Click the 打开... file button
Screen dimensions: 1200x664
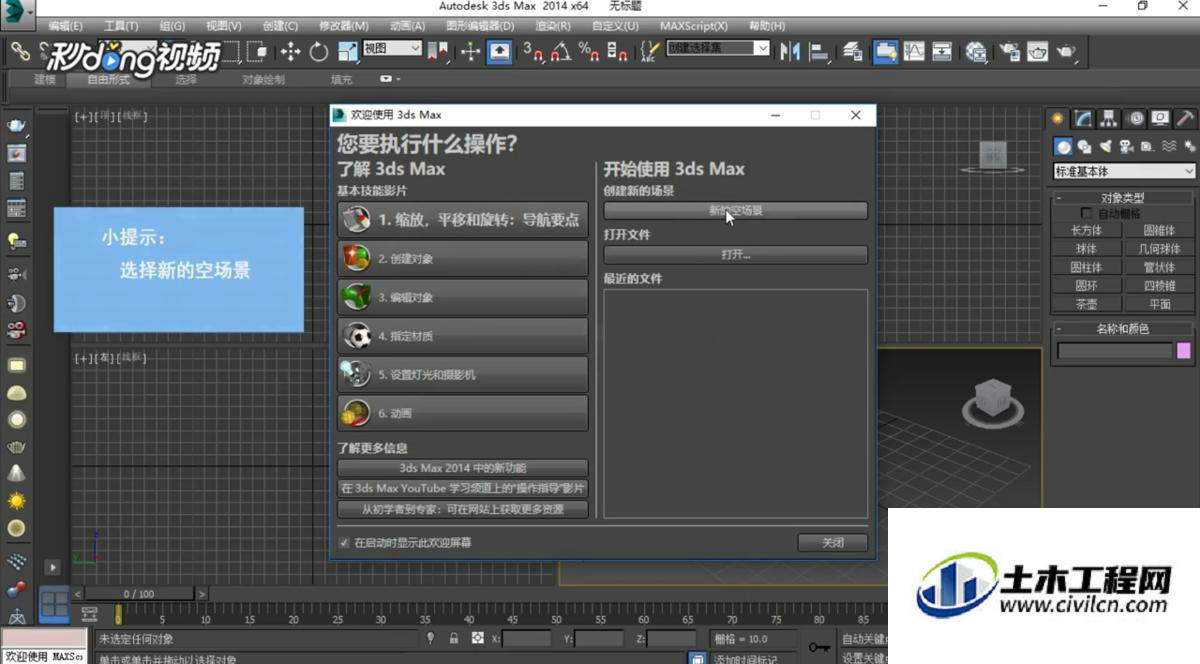point(735,255)
